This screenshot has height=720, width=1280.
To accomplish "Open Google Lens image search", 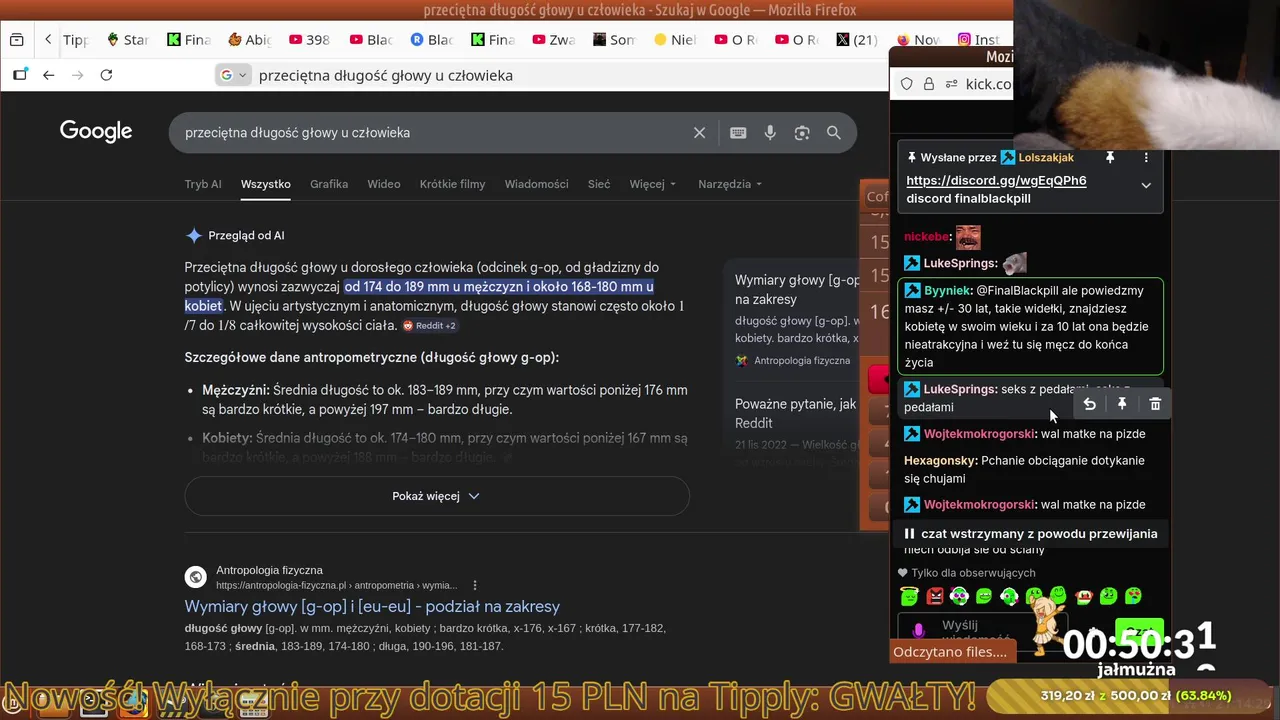I will tap(802, 133).
